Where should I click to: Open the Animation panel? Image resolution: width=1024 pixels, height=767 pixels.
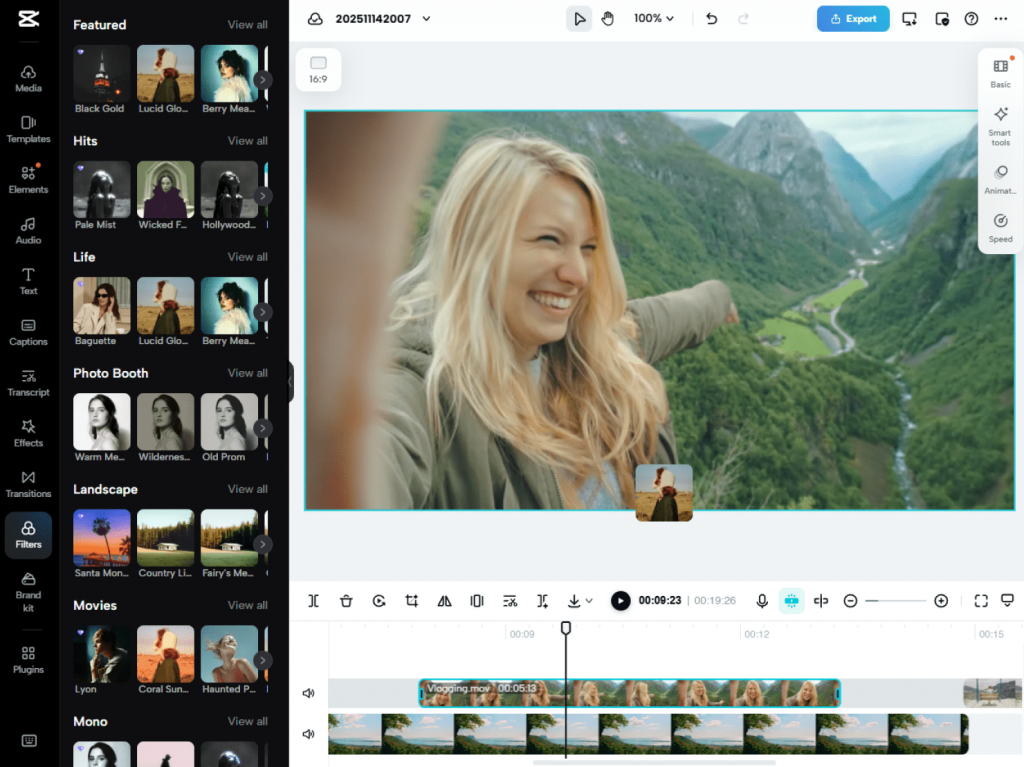click(1000, 180)
